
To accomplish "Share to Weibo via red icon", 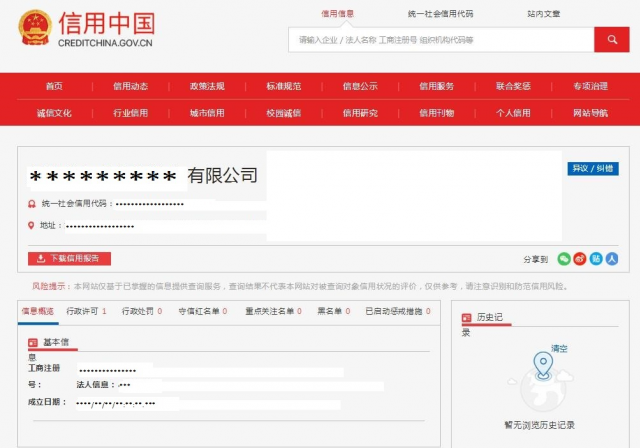I will (580, 259).
